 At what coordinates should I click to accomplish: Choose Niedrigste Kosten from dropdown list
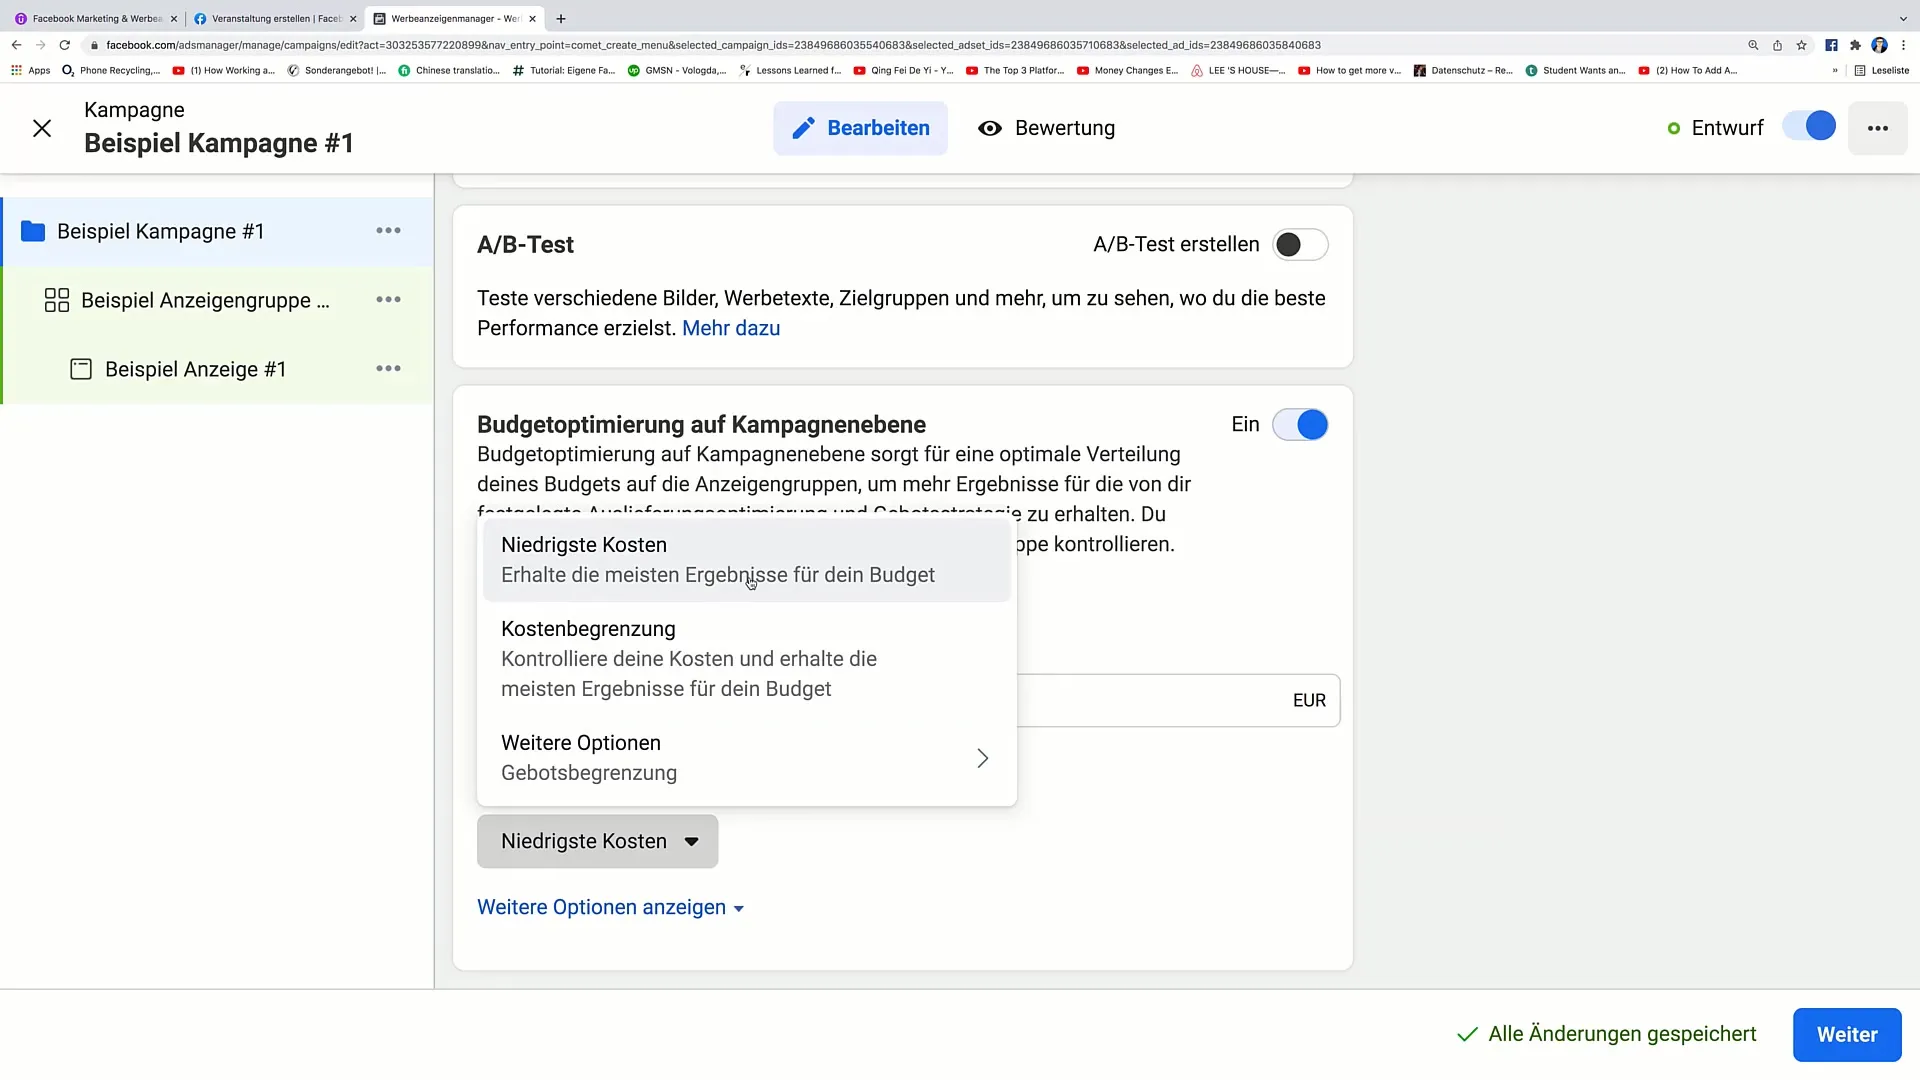pyautogui.click(x=746, y=560)
